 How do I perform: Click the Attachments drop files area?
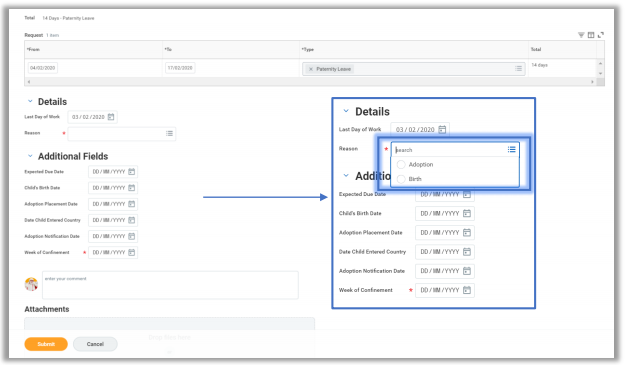point(169,337)
